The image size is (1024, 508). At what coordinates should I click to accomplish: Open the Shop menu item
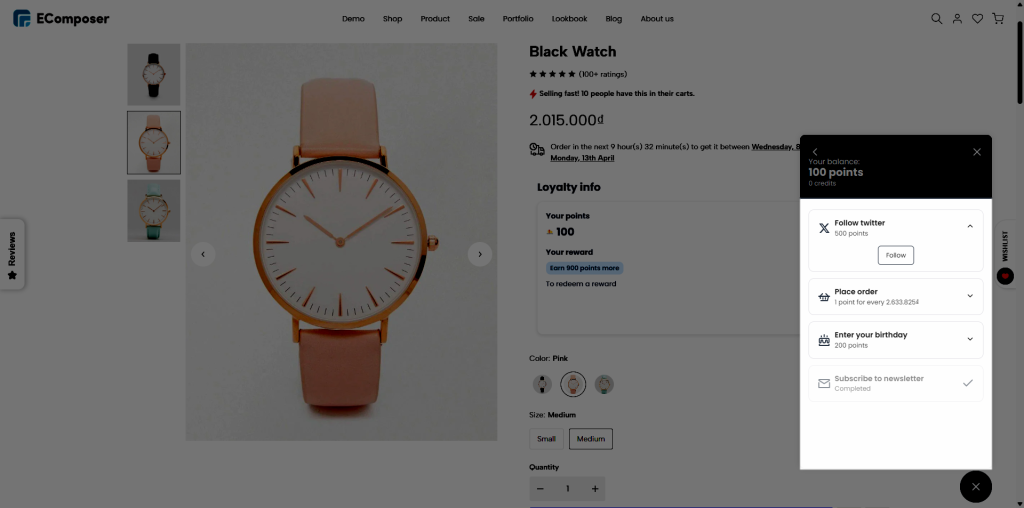392,19
